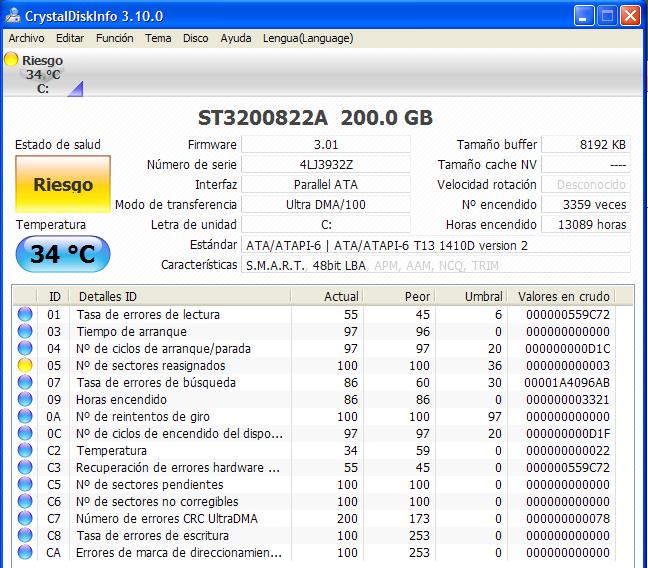Click the 34 °C temperature button
Screen dimensions: 648x568
pos(63,254)
